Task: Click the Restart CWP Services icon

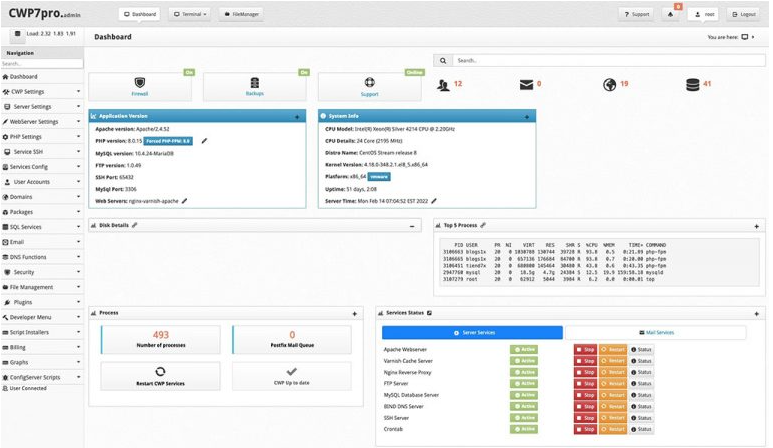Action: 160,372
